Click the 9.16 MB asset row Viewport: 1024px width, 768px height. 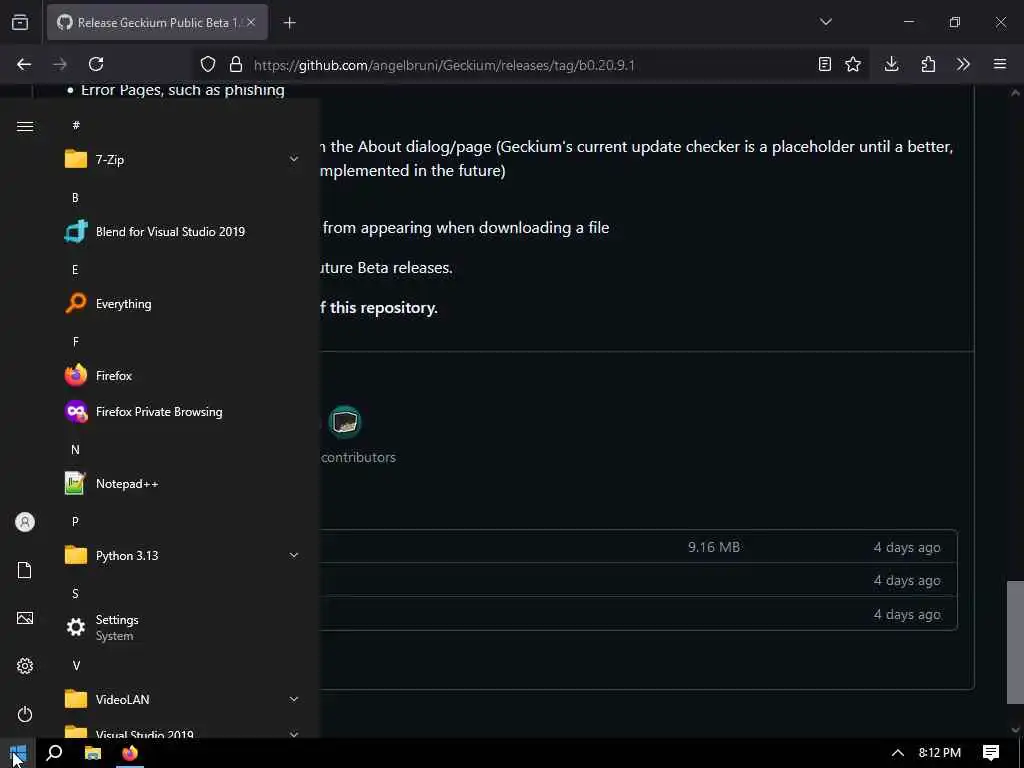[638, 547]
